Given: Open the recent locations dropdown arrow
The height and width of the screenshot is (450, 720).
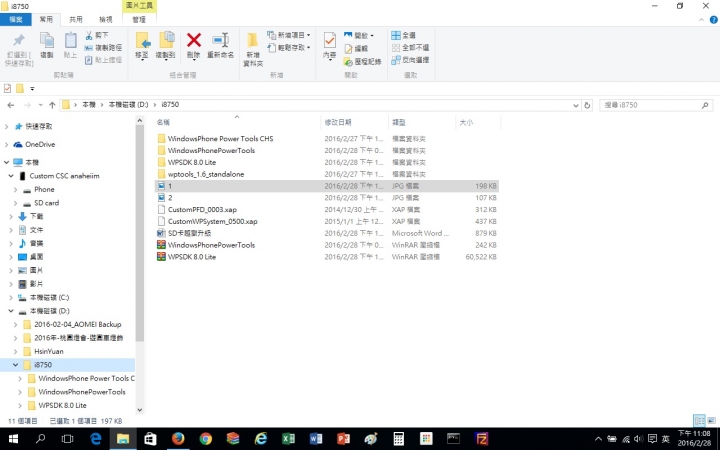Looking at the screenshot, I should coord(40,105).
